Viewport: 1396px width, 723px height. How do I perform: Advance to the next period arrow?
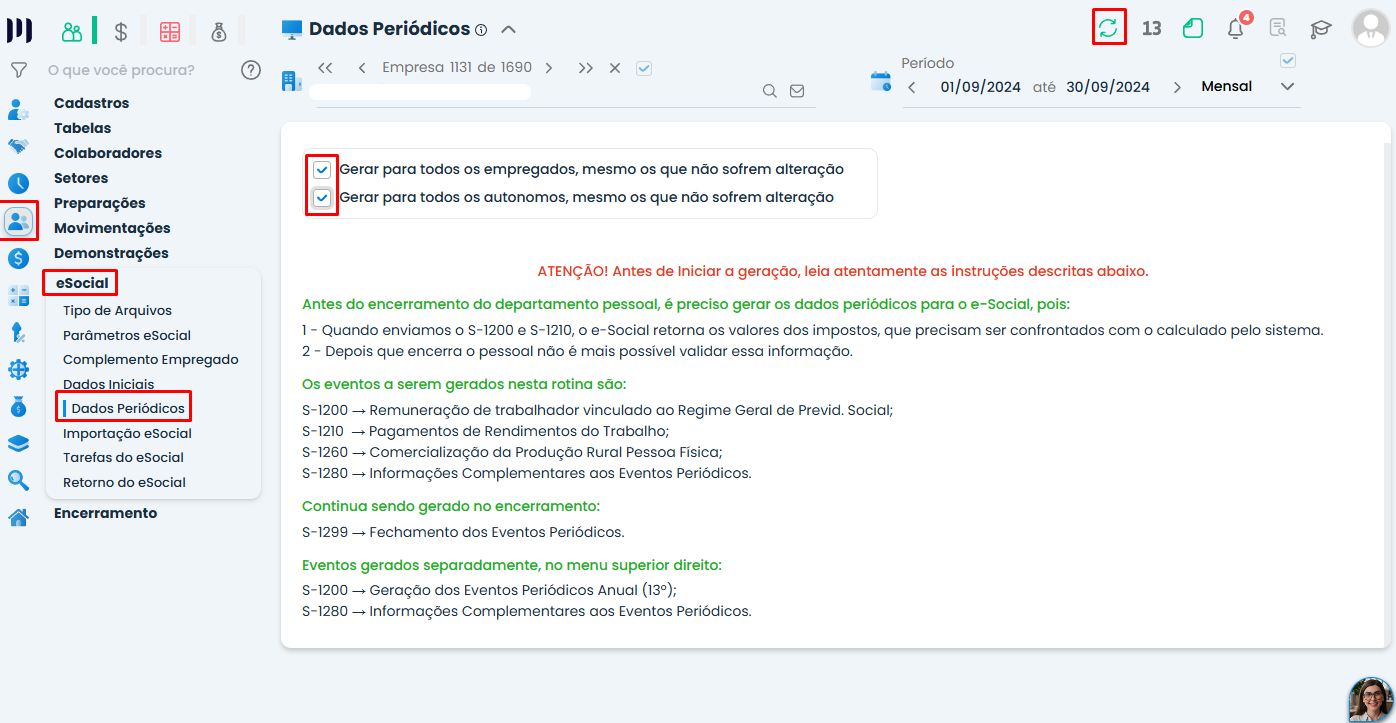[1177, 87]
